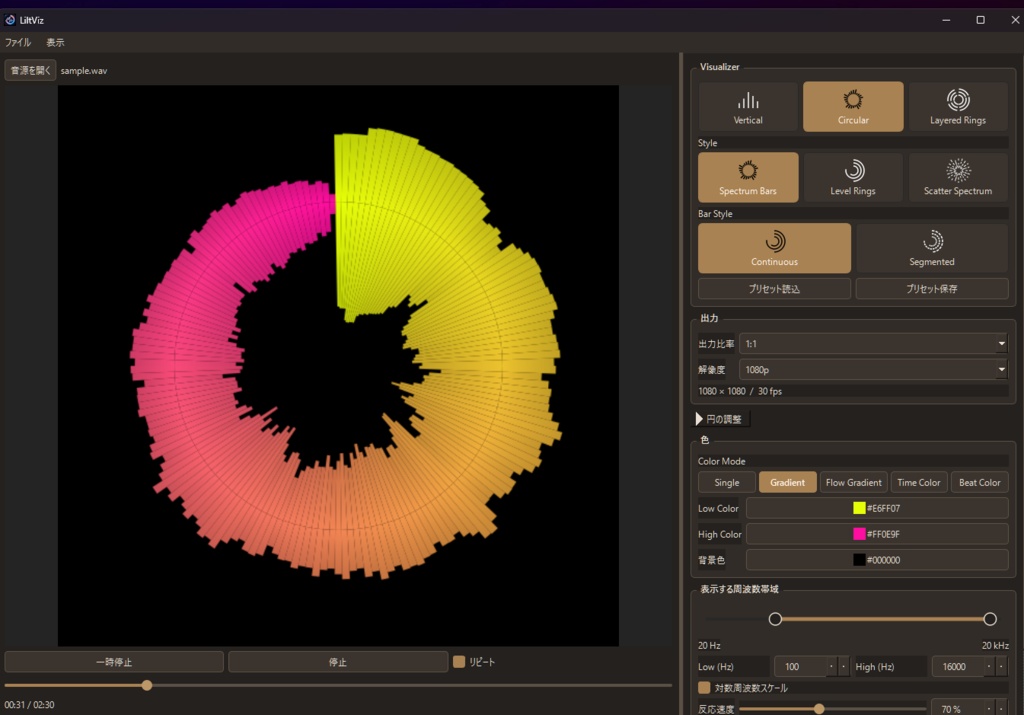The image size is (1024, 715).
Task: Expand the 円の調整 section
Action: pyautogui.click(x=722, y=419)
